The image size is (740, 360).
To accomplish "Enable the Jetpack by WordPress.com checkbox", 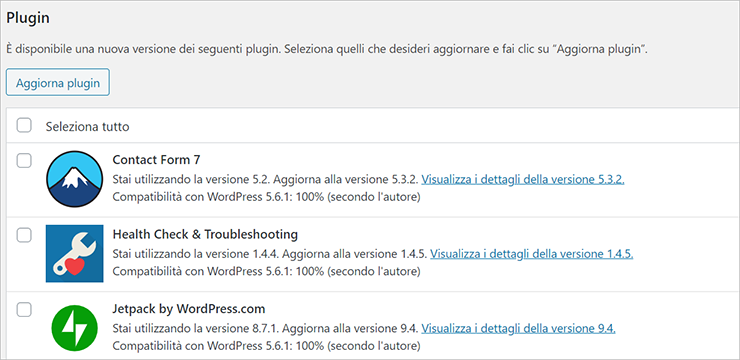I will [x=24, y=310].
